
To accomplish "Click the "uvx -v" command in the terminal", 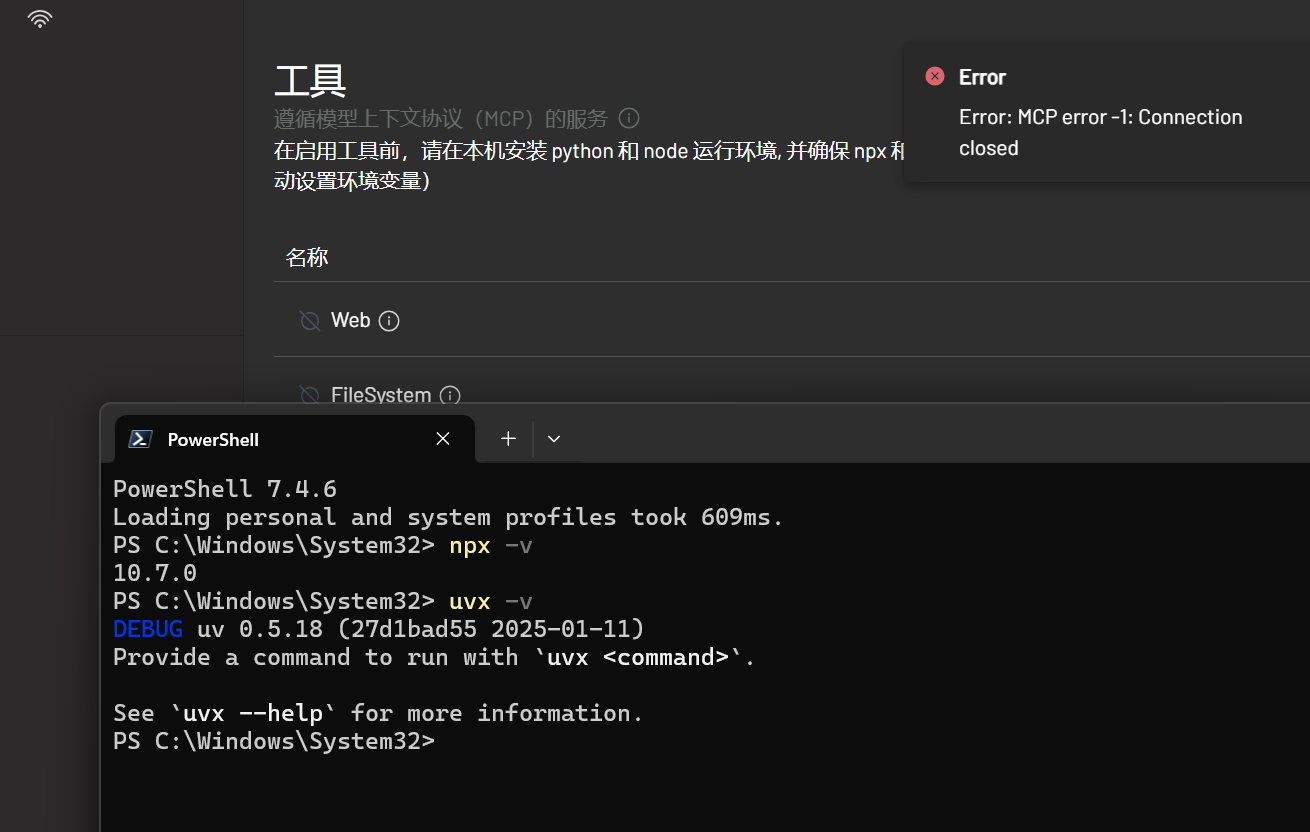I will 491,601.
